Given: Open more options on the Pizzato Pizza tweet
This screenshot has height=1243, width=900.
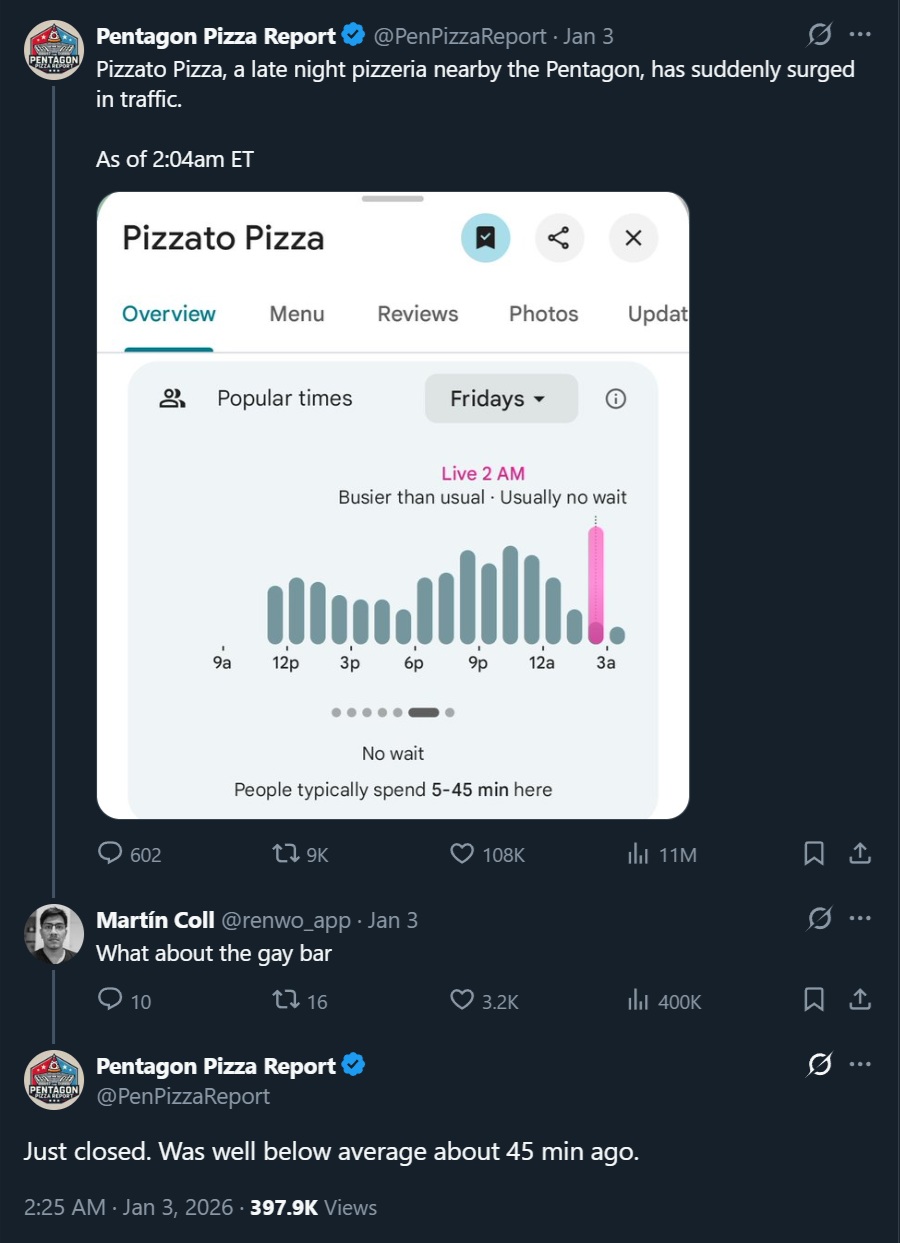Looking at the screenshot, I should click(x=859, y=35).
